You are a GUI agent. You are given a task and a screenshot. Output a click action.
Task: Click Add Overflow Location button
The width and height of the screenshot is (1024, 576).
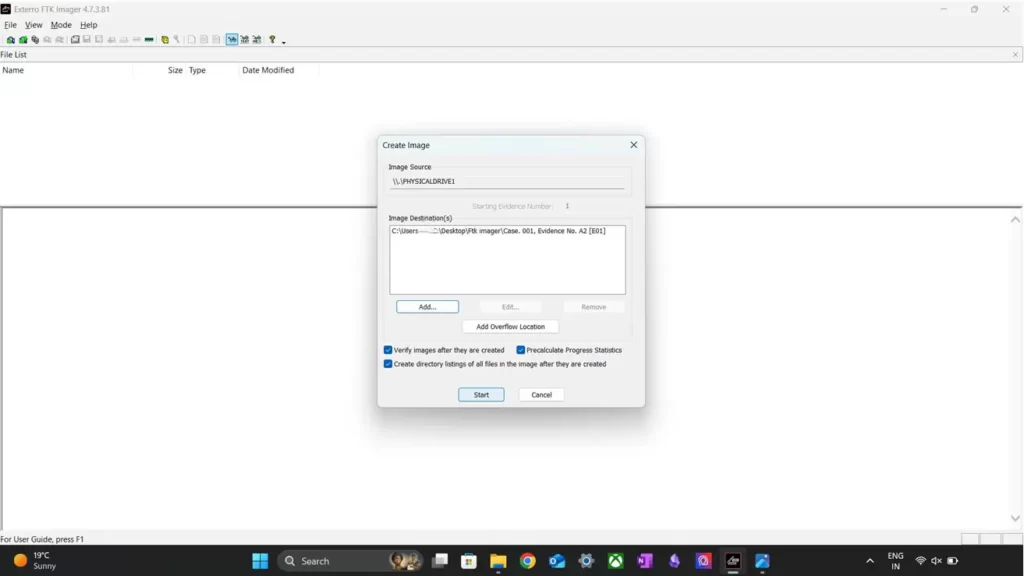pyautogui.click(x=510, y=327)
